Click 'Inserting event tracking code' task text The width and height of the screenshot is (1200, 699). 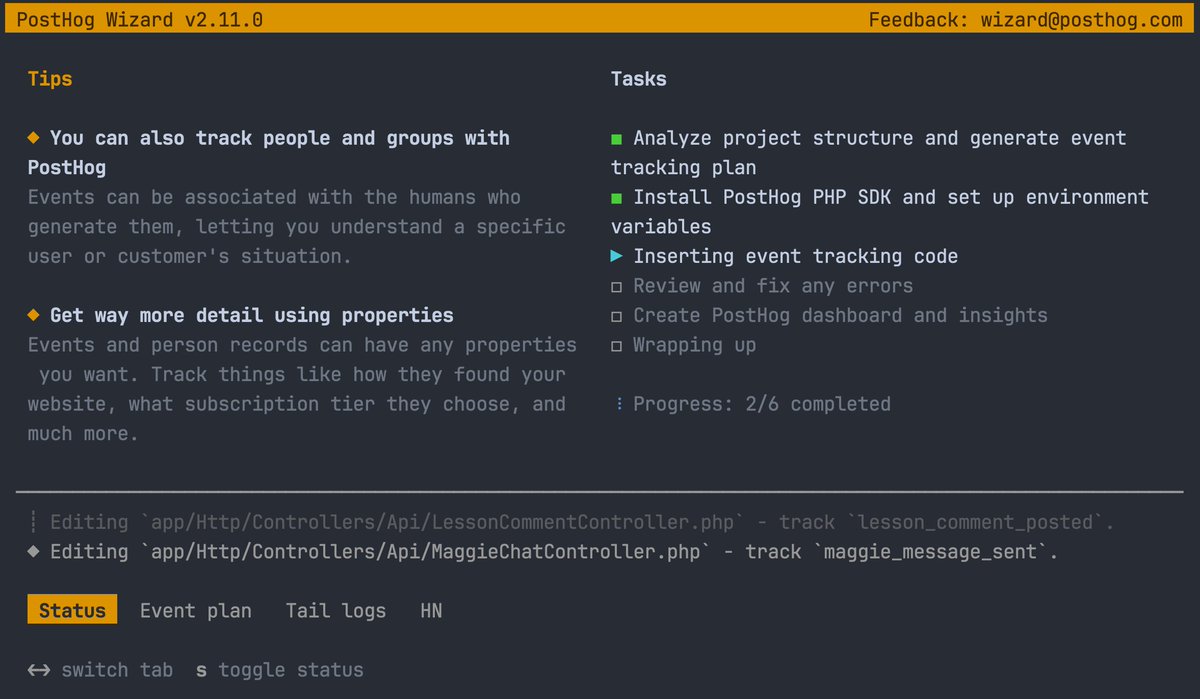tap(796, 256)
